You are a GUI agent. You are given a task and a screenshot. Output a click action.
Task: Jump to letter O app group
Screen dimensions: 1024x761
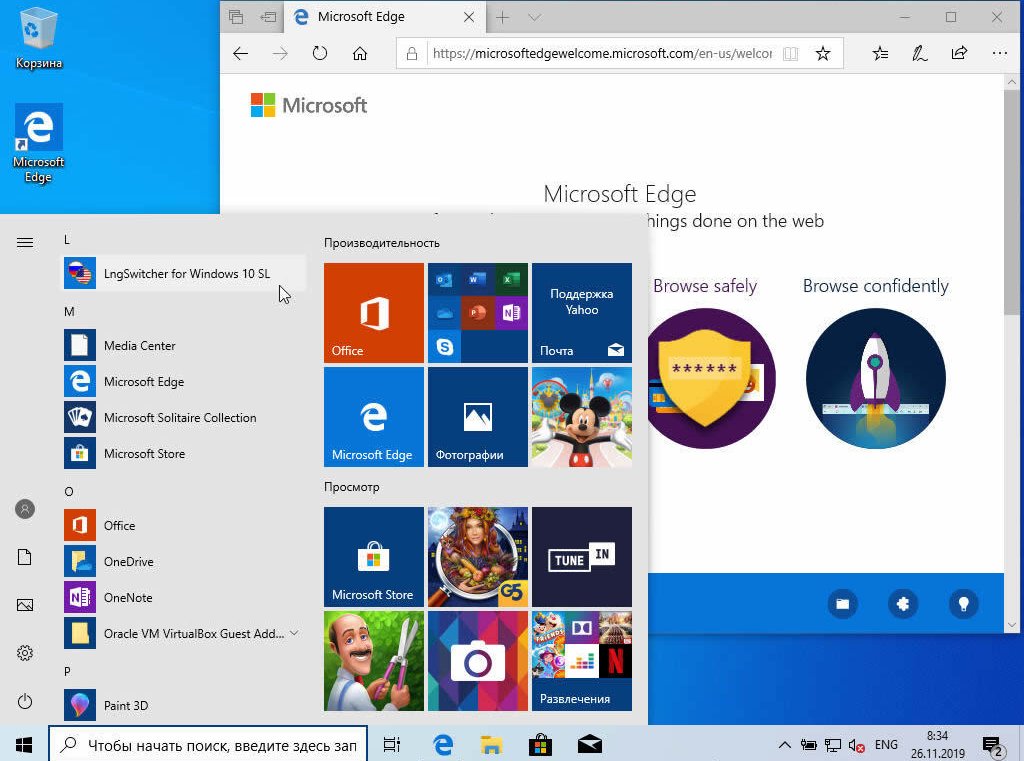(69, 491)
